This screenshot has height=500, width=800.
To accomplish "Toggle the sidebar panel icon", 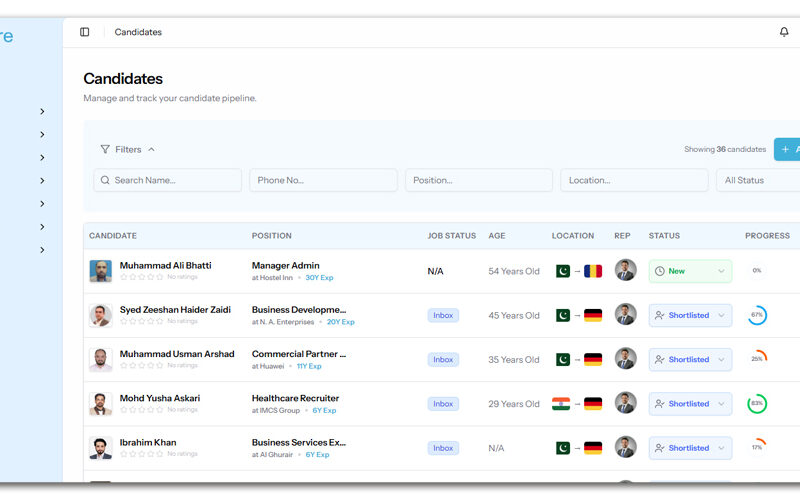I will 84,32.
